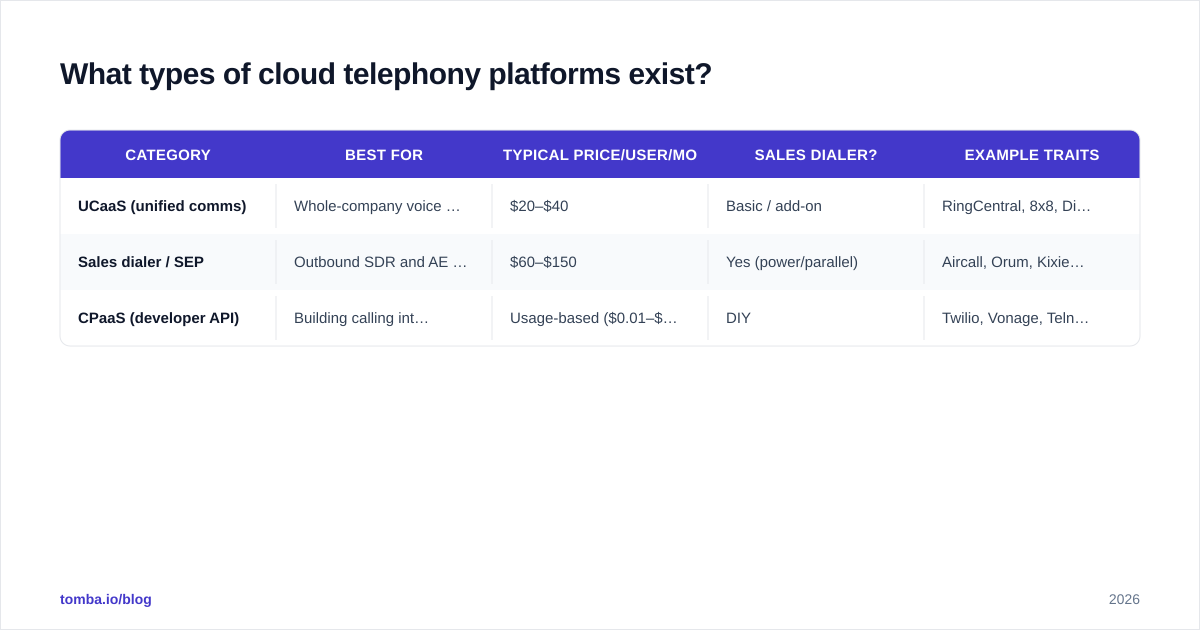Viewport: 1200px width, 630px height.
Task: Select the heading "What types of cloud telephony platforms exist?"
Action: [x=386, y=74]
